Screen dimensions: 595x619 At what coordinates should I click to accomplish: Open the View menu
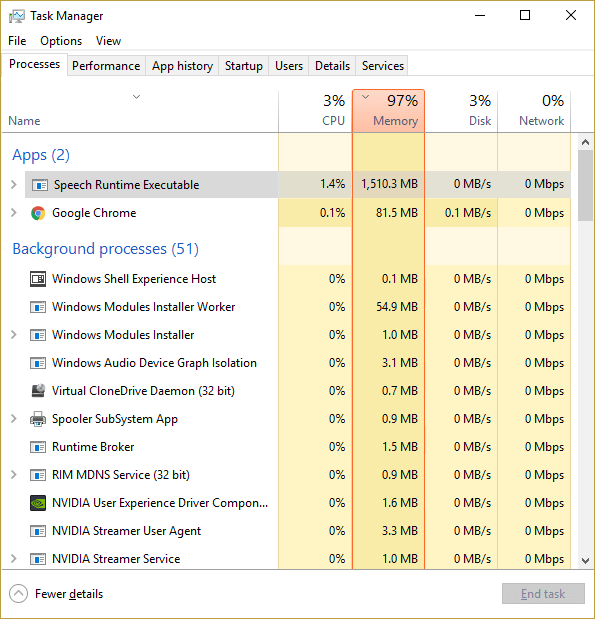(x=108, y=41)
